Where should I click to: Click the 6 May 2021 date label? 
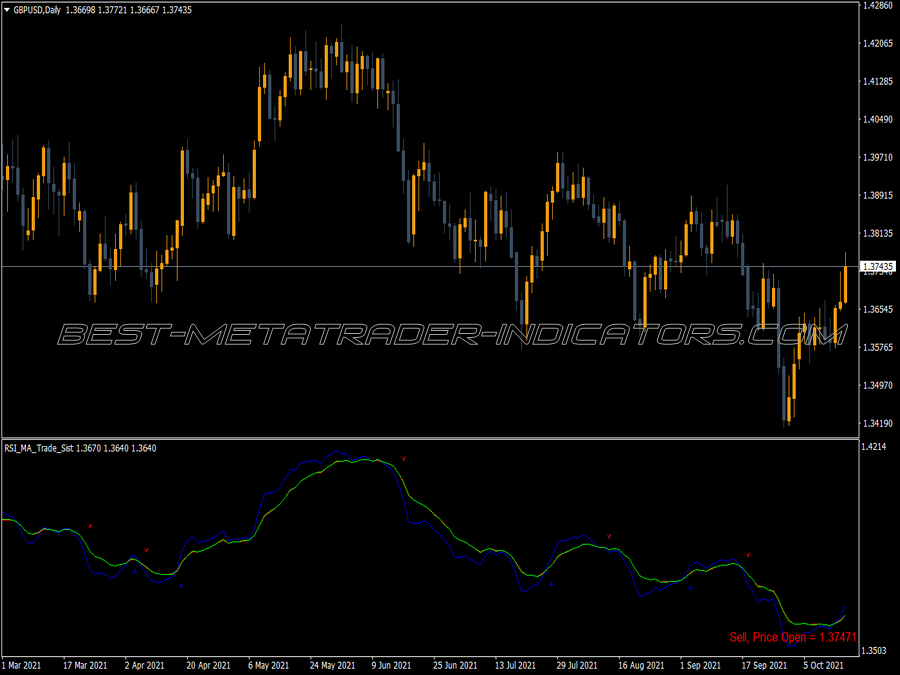[x=268, y=666]
